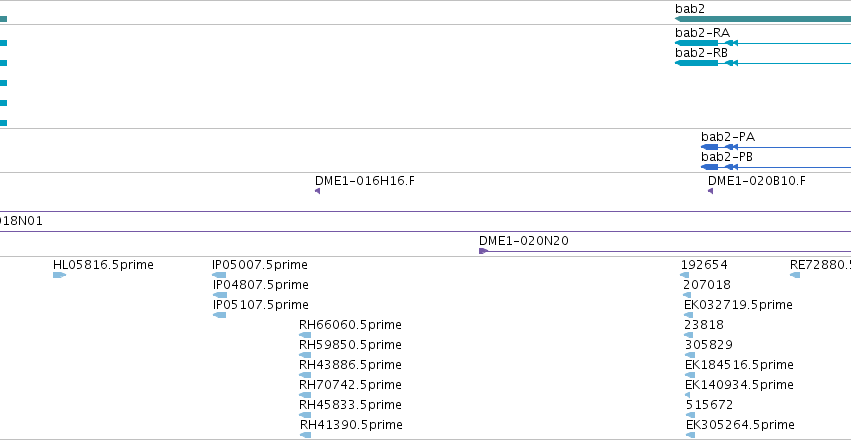Image resolution: width=851 pixels, height=440 pixels.
Task: Open the EK032719.5prime label
Action: click(738, 305)
